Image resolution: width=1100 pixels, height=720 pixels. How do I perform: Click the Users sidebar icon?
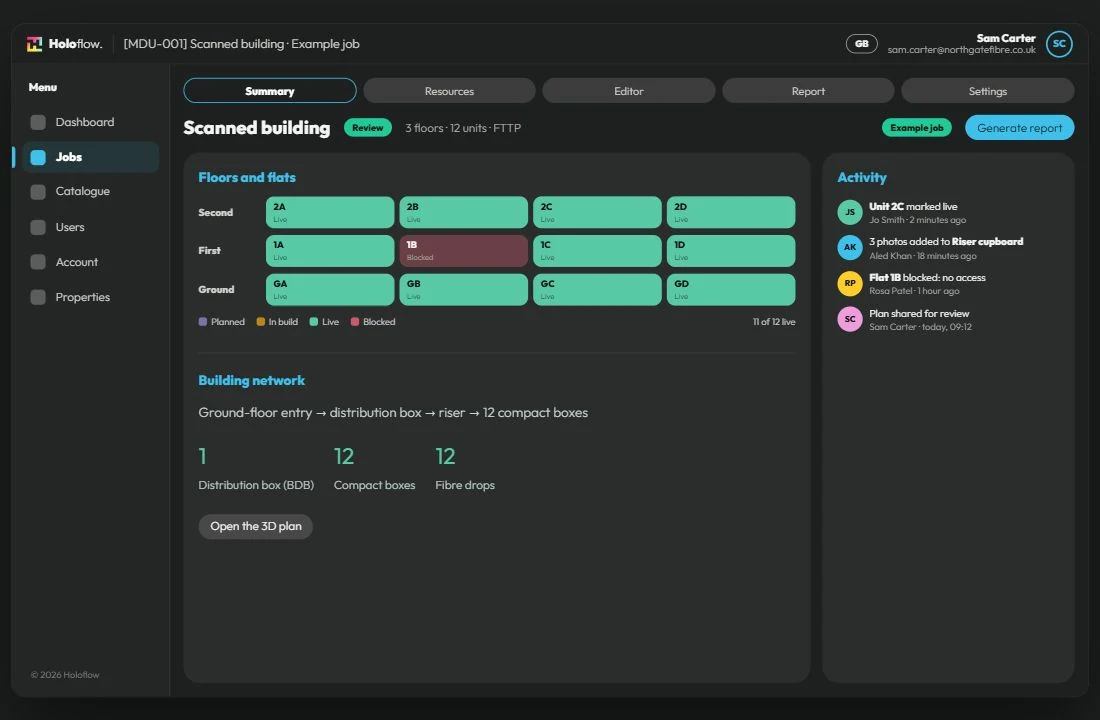pos(38,227)
